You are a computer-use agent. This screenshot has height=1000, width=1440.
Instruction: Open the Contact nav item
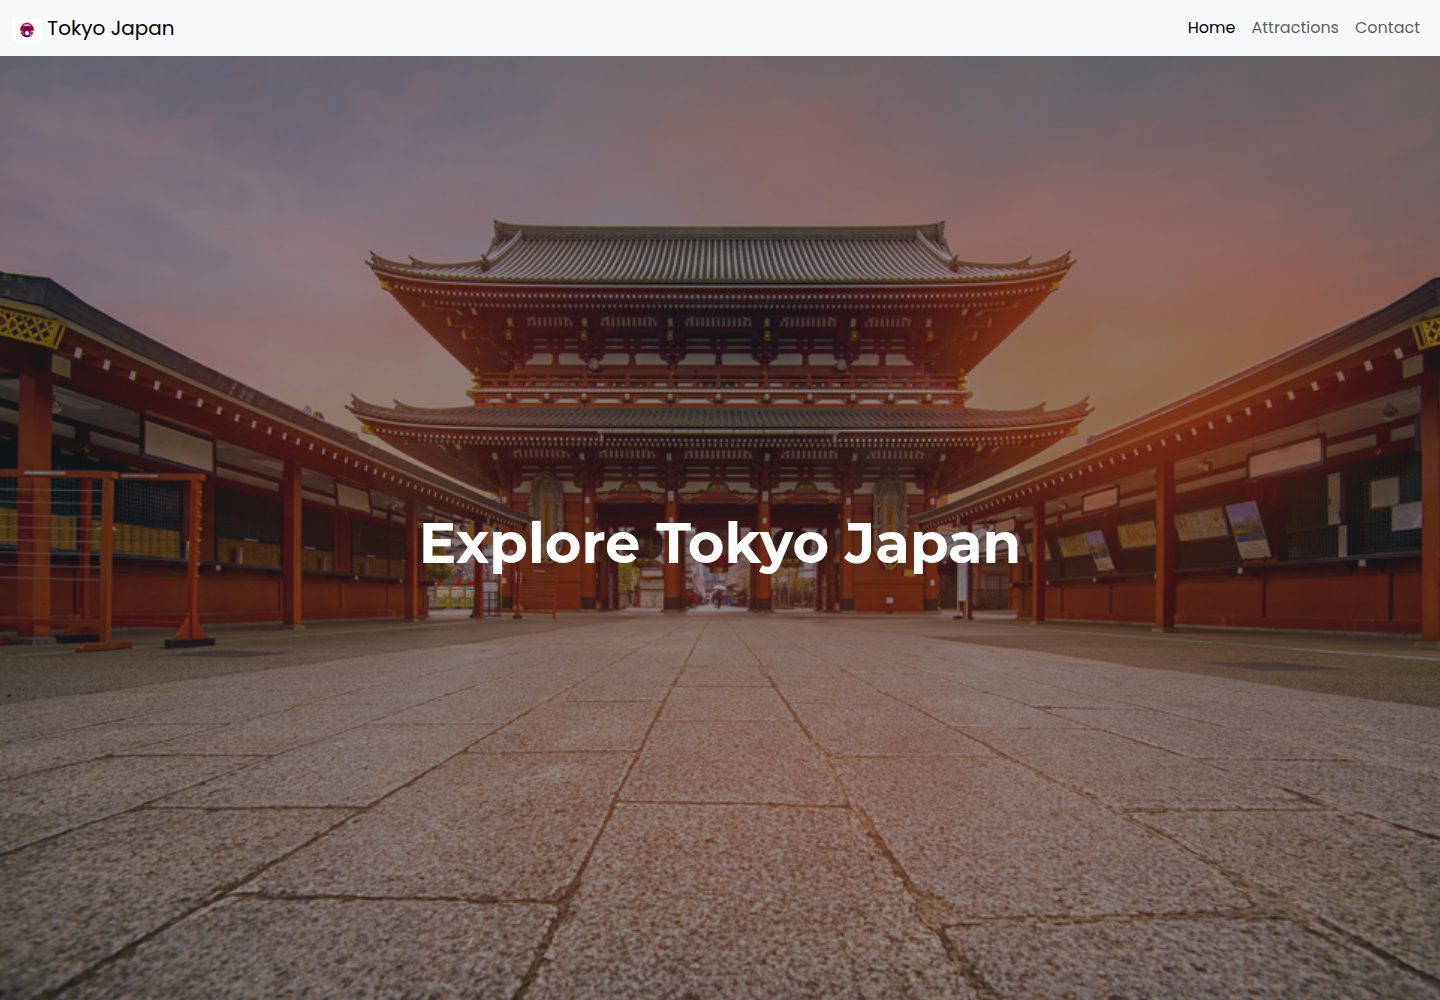[1387, 28]
